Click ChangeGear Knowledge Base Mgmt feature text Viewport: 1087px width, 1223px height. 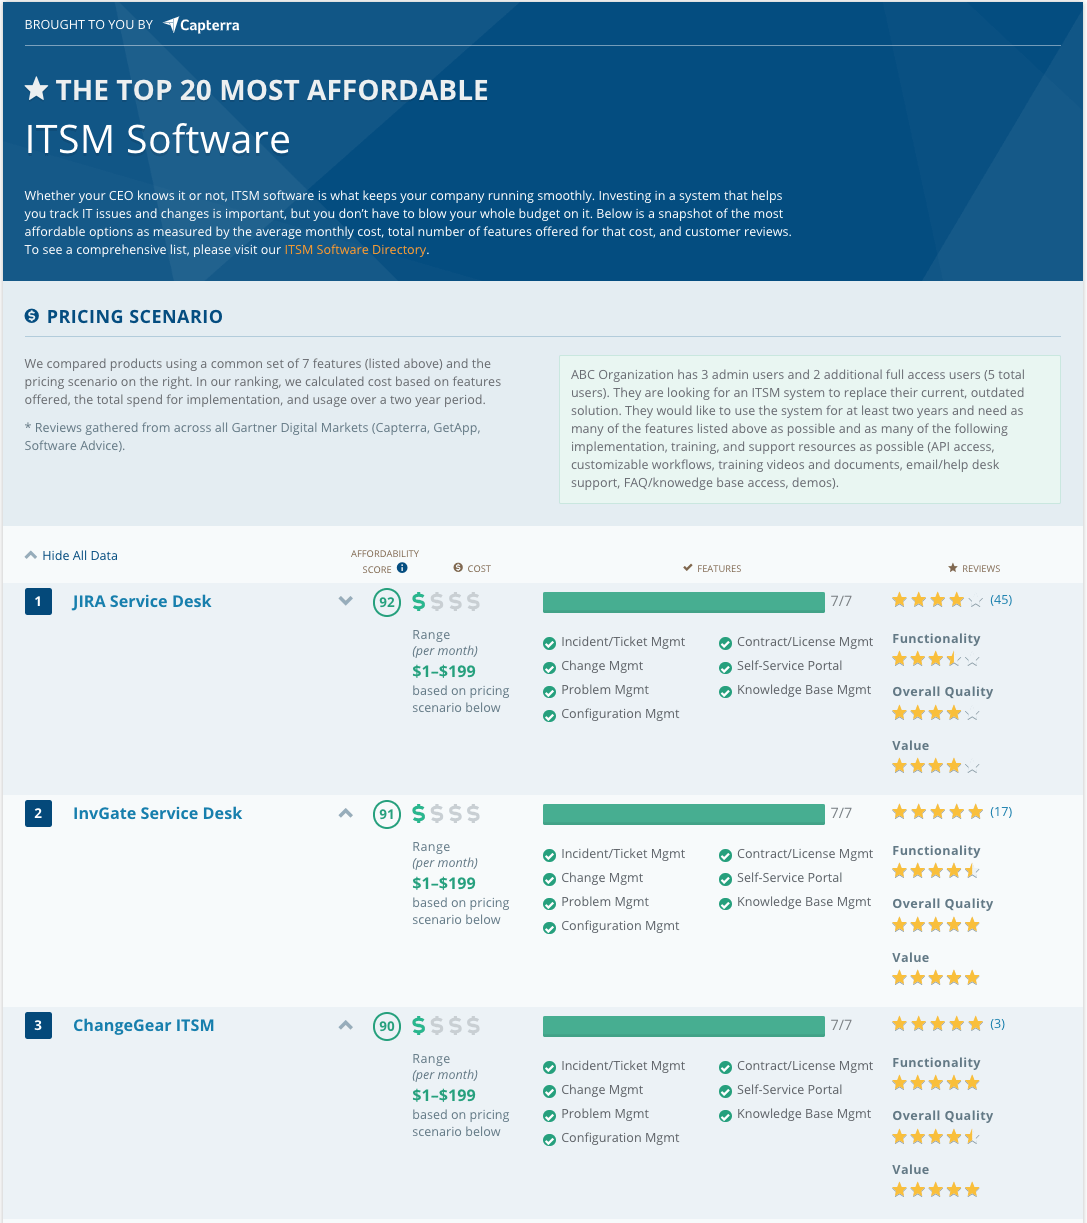pyautogui.click(x=804, y=1114)
